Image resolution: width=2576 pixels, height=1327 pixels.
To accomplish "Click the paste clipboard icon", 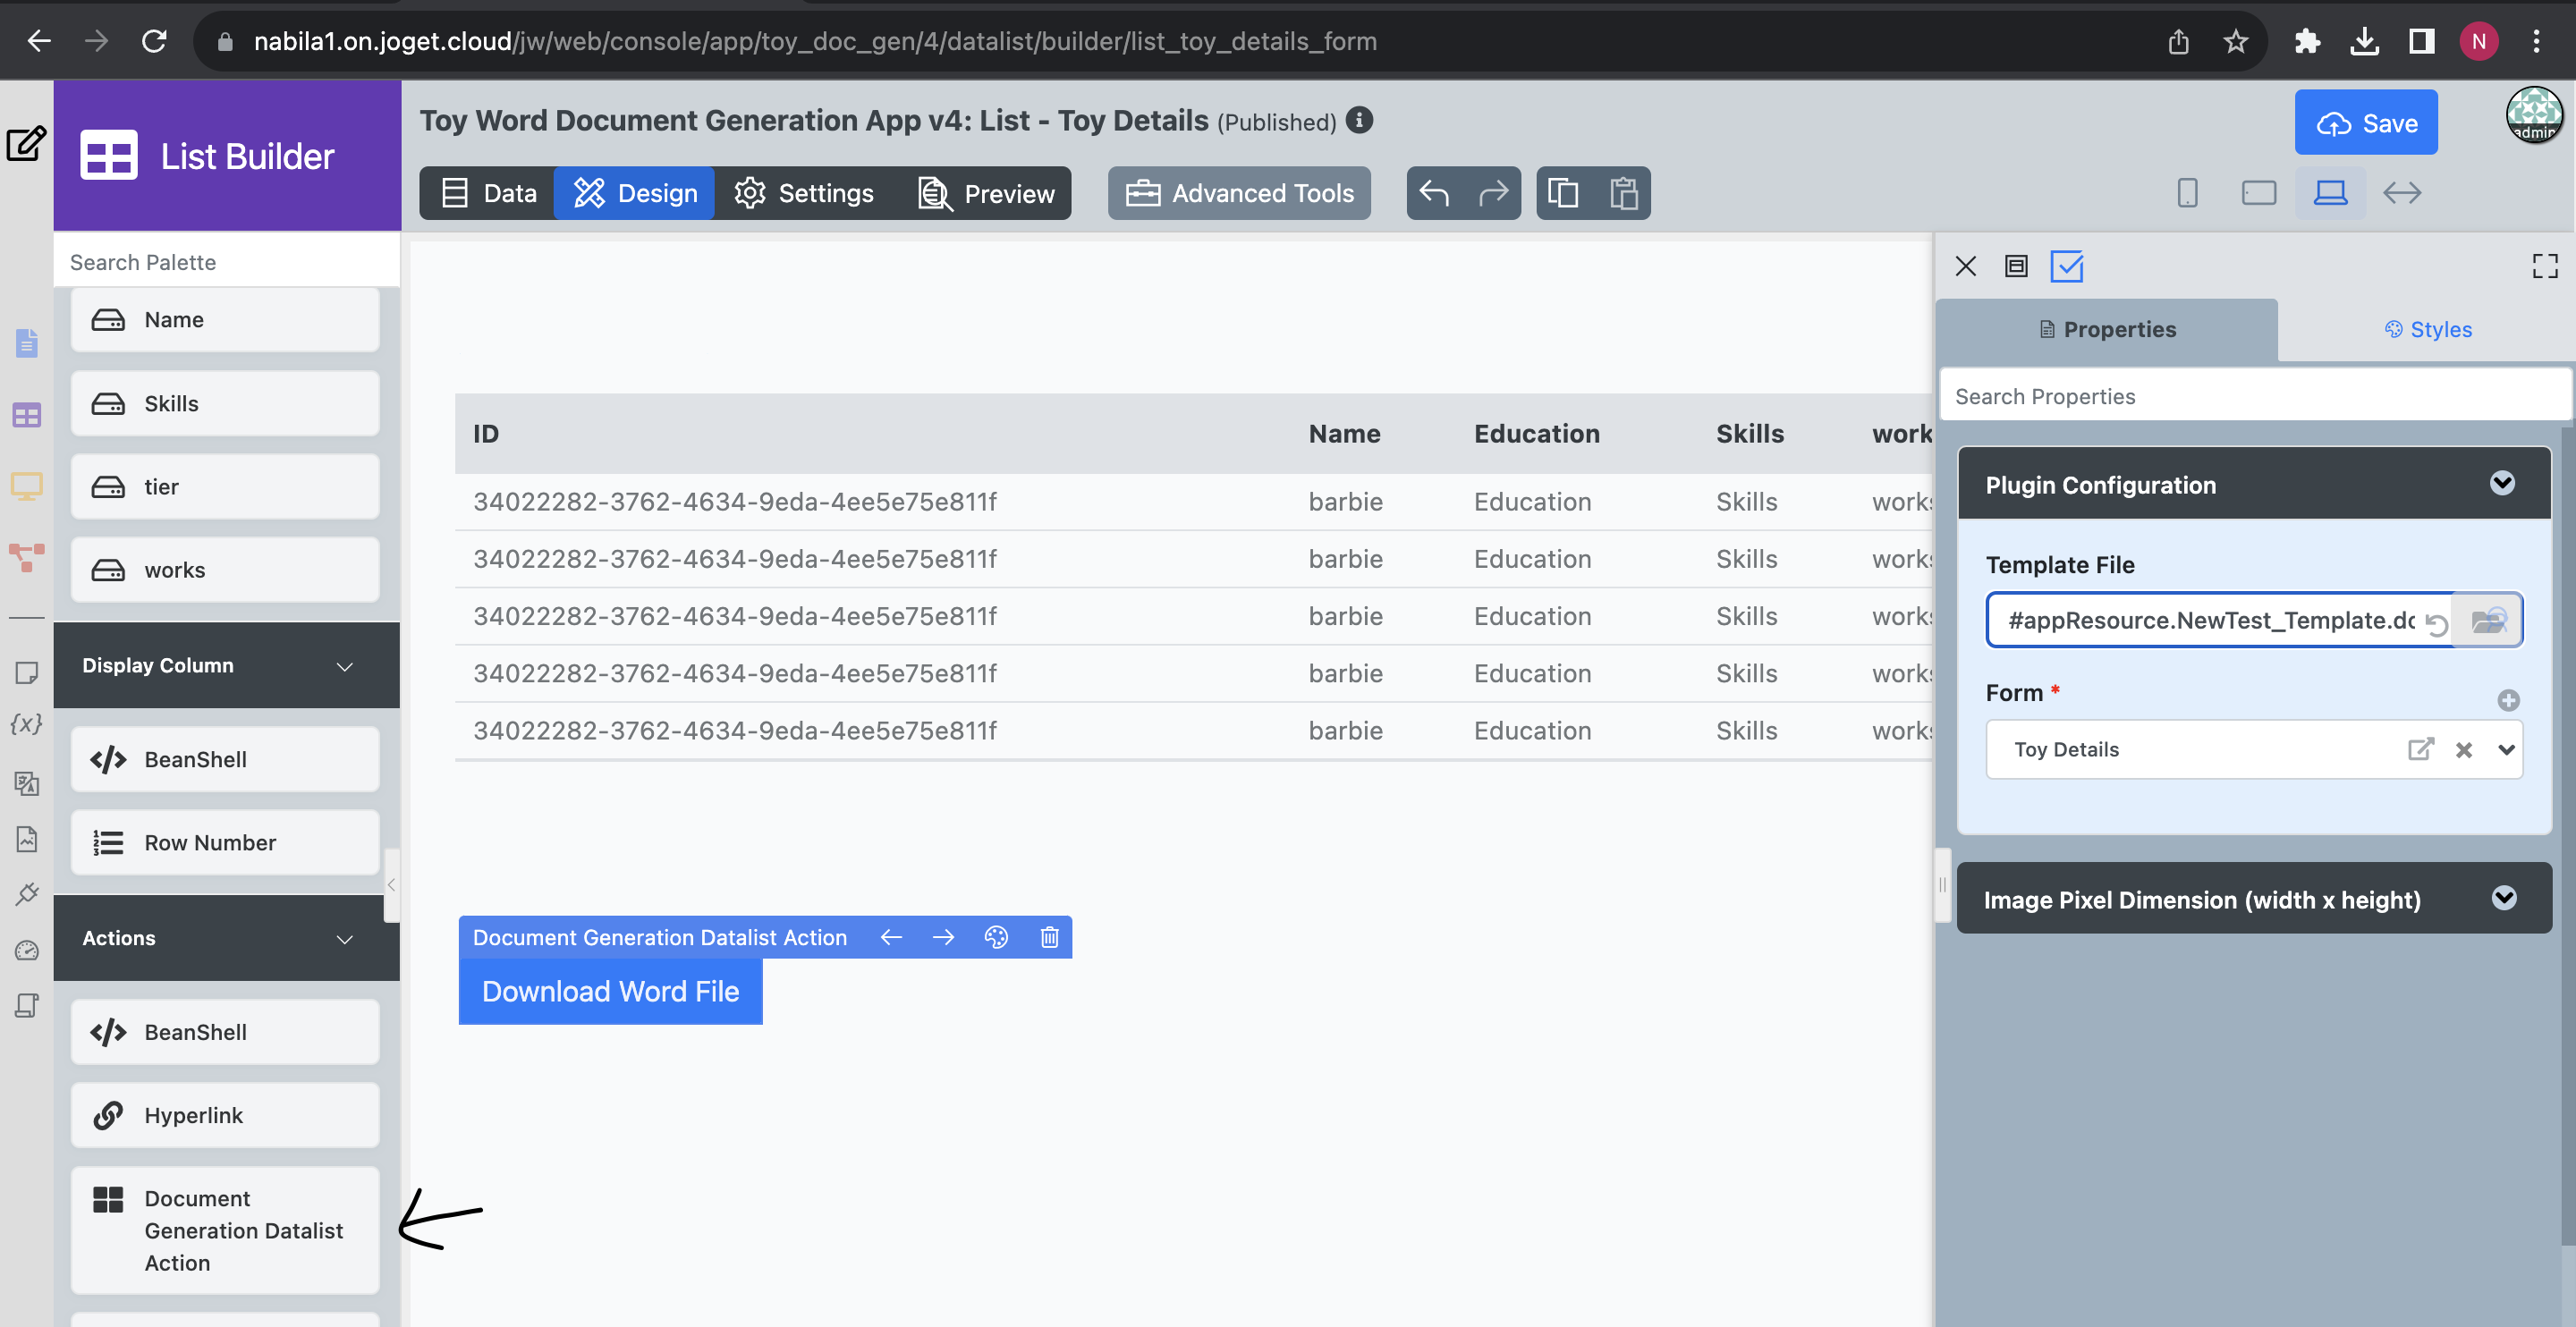I will [x=1623, y=193].
